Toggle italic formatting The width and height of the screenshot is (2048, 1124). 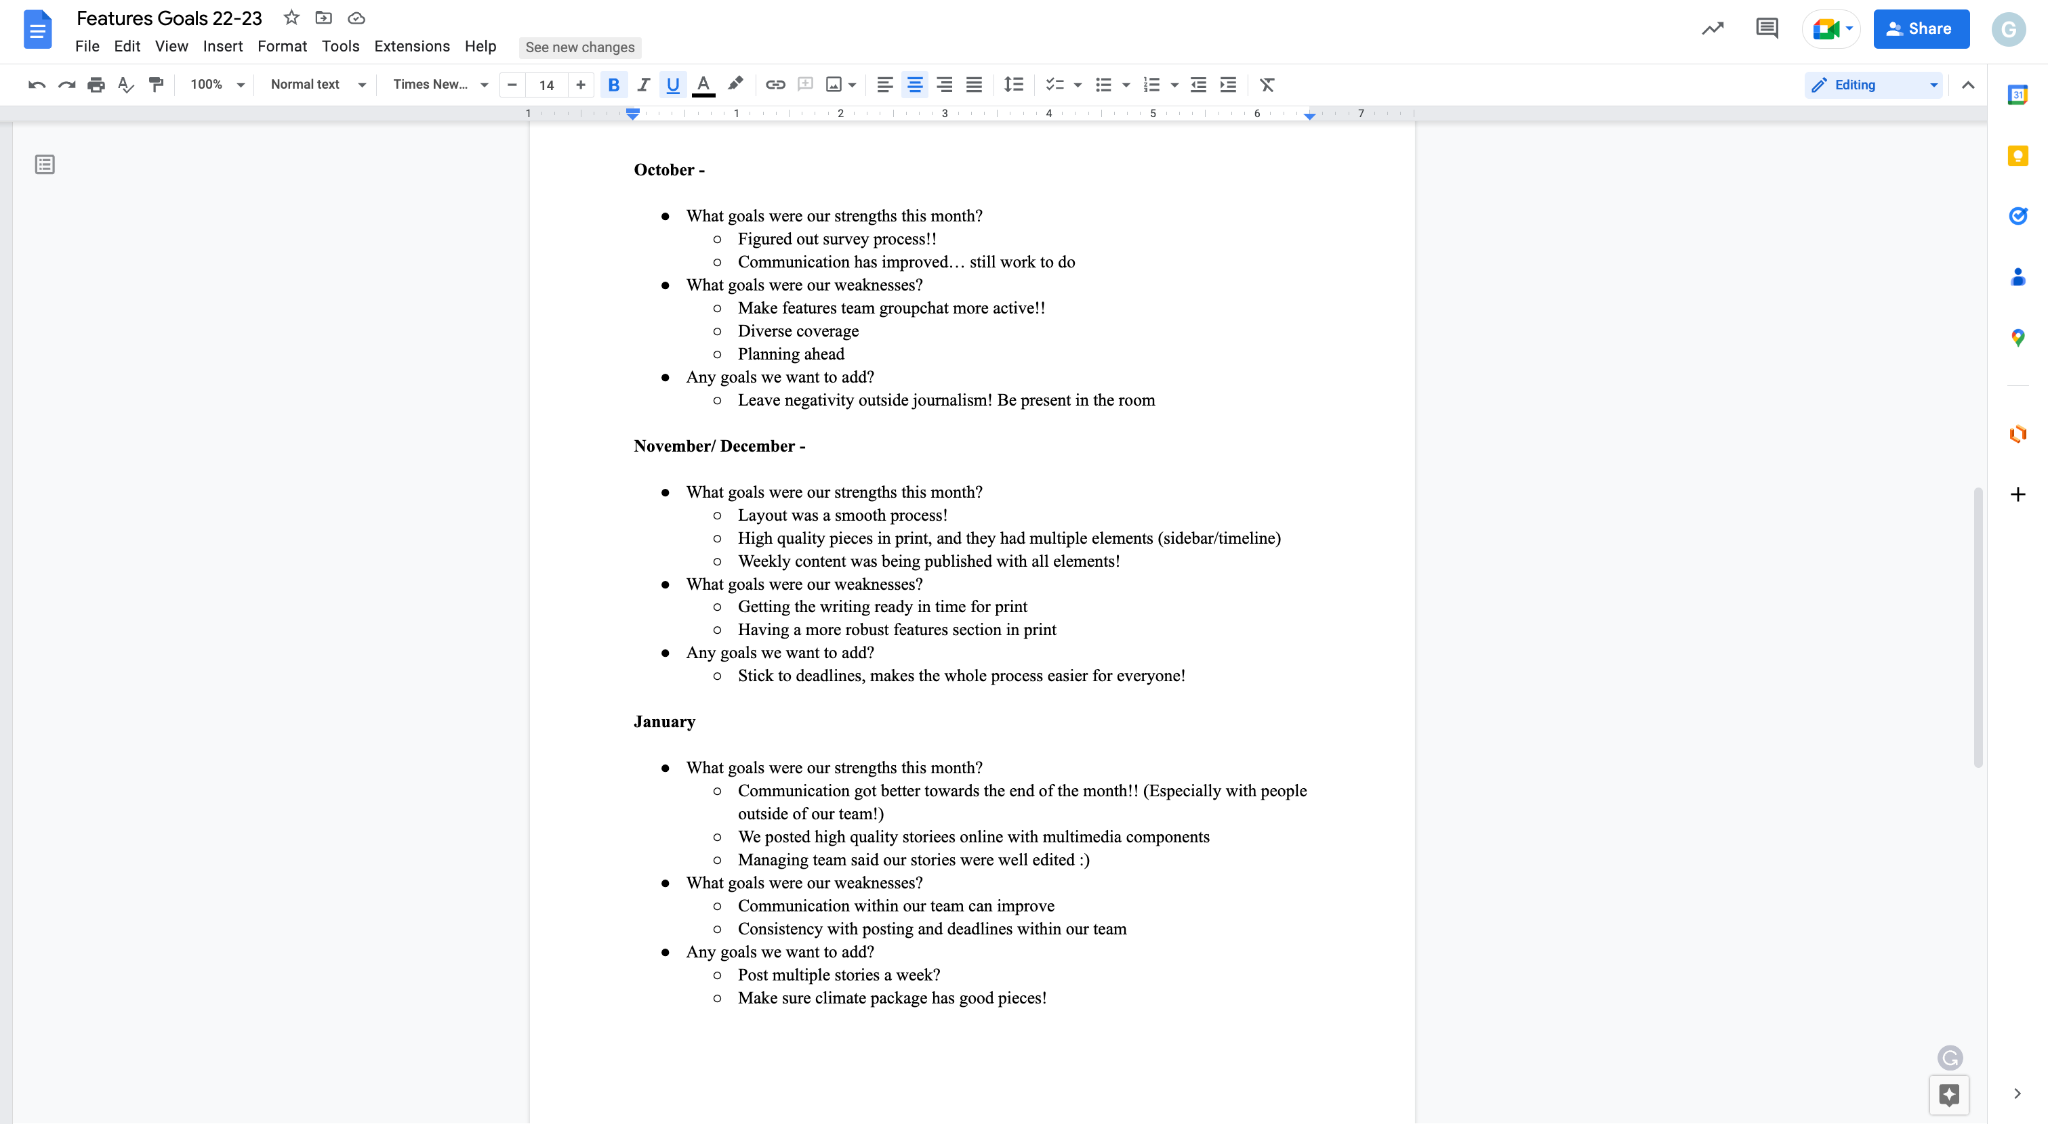[x=643, y=85]
